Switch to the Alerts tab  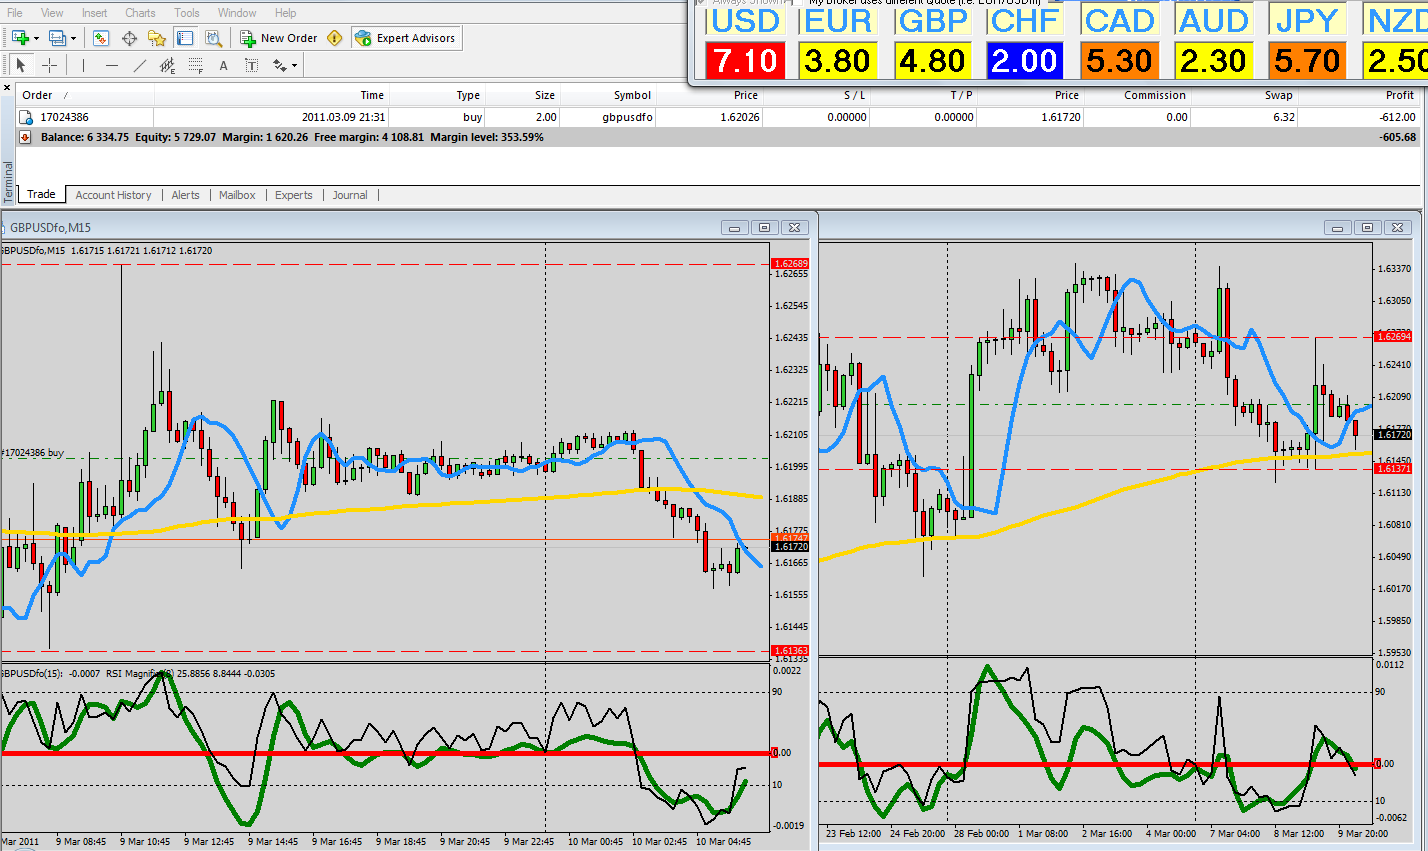(x=185, y=195)
